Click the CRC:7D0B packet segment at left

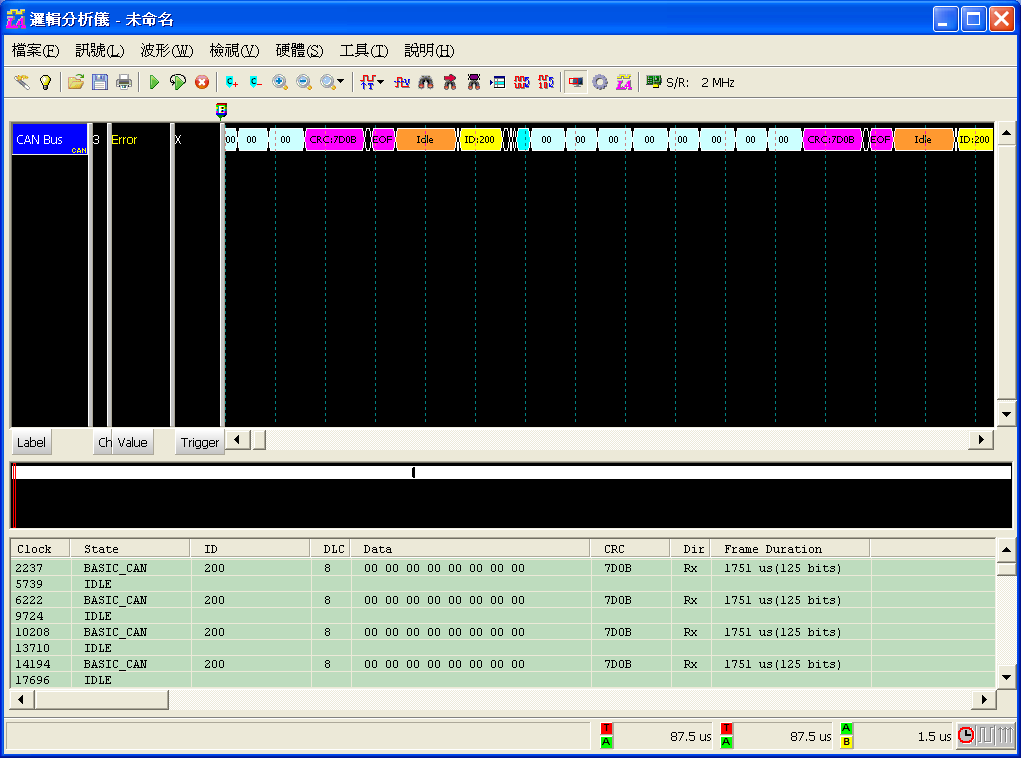tap(333, 139)
